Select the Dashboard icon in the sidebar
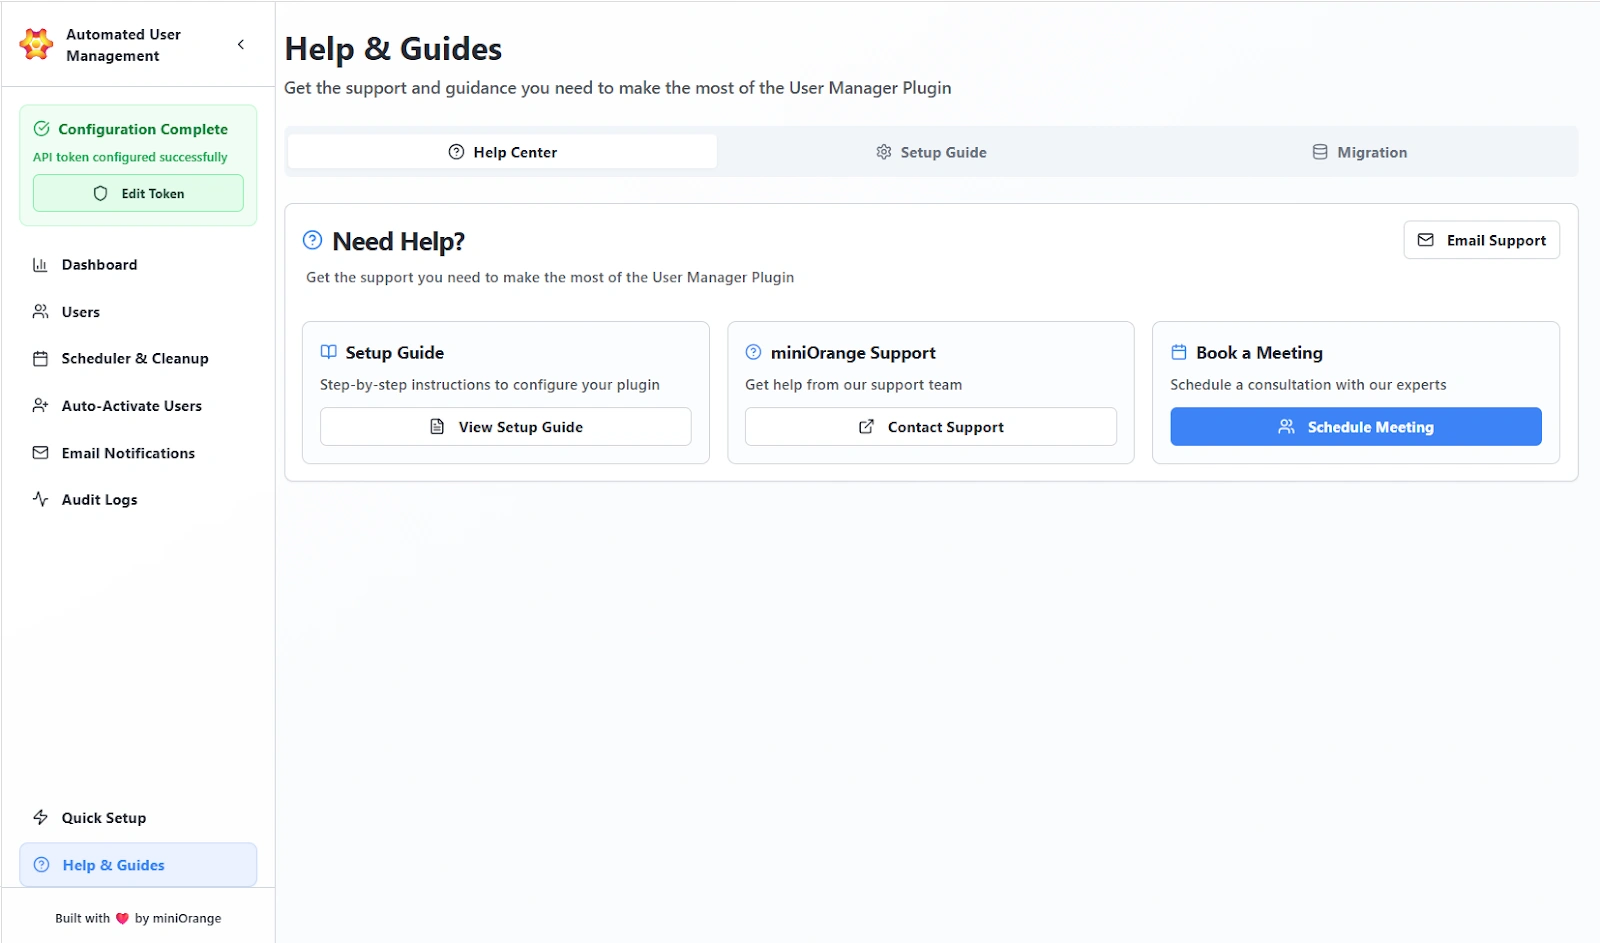This screenshot has width=1600, height=943. click(x=40, y=264)
